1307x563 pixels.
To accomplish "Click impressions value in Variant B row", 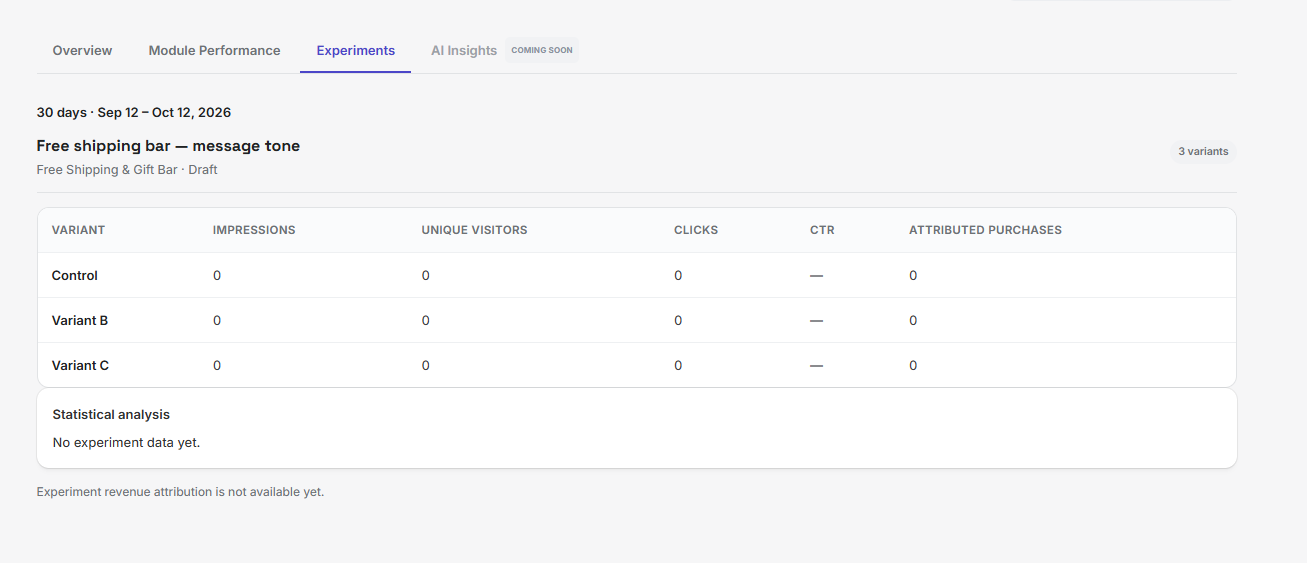I will pyautogui.click(x=217, y=320).
